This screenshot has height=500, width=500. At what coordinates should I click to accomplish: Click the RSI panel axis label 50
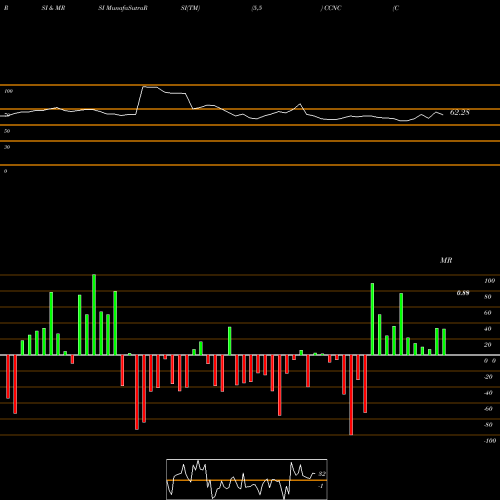click(7, 131)
